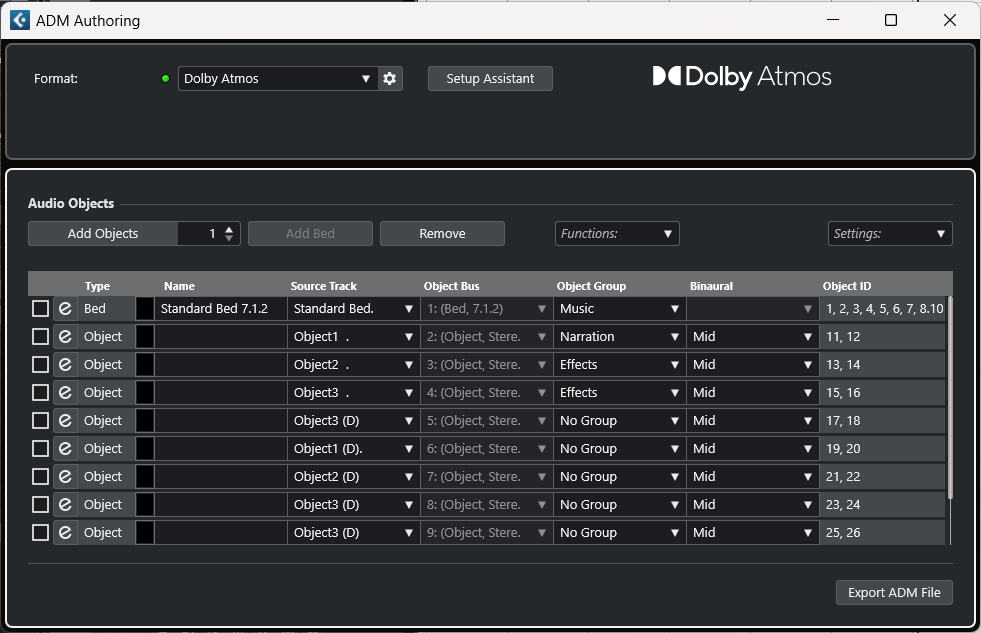Tick checkbox for object with ID 23, 24
981x633 pixels.
pyautogui.click(x=40, y=505)
